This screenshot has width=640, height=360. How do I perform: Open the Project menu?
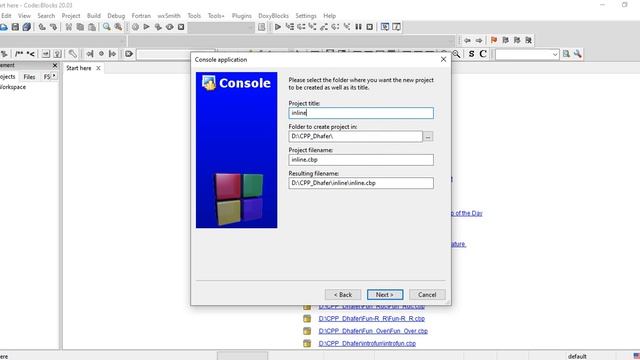[x=71, y=16]
